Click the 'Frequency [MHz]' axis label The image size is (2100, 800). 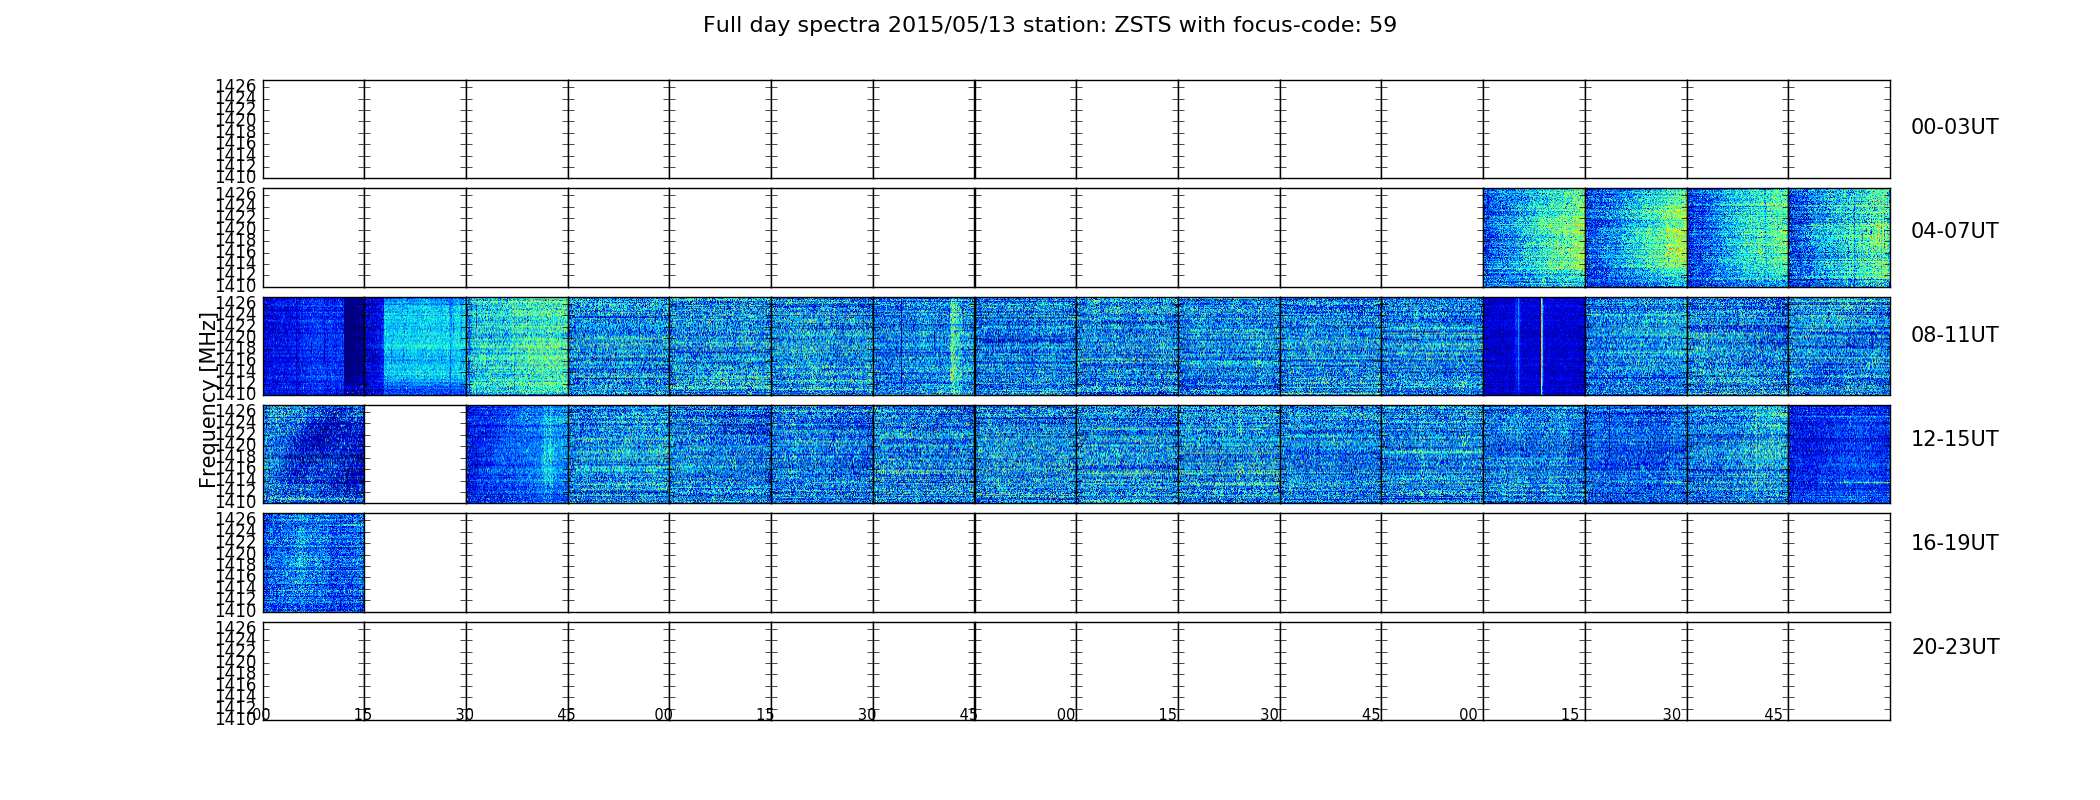click(x=208, y=400)
